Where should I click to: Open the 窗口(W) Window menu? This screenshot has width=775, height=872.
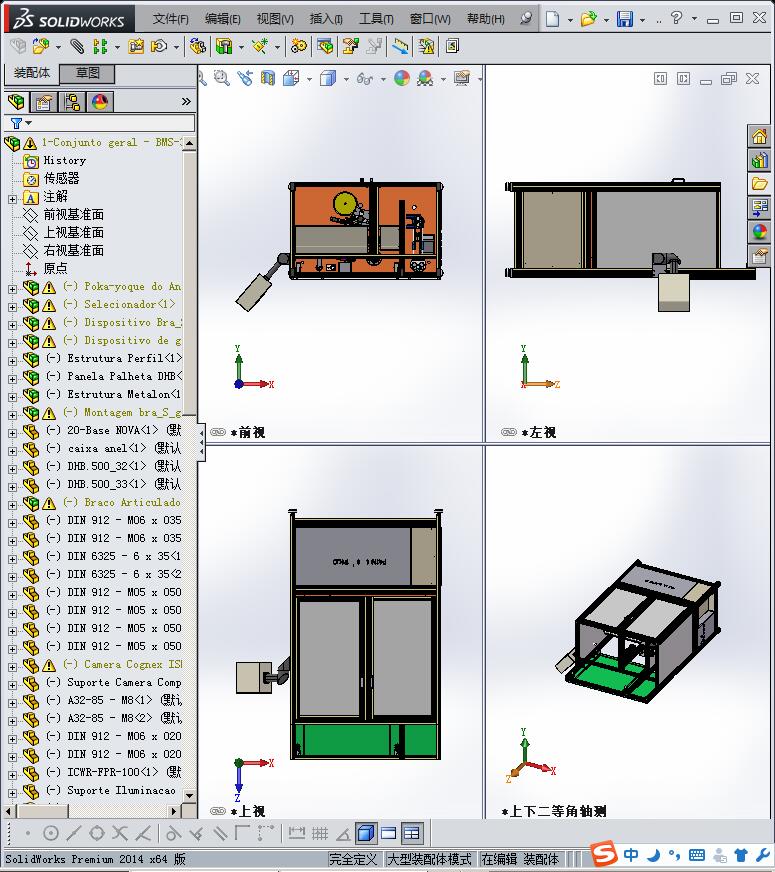[430, 19]
